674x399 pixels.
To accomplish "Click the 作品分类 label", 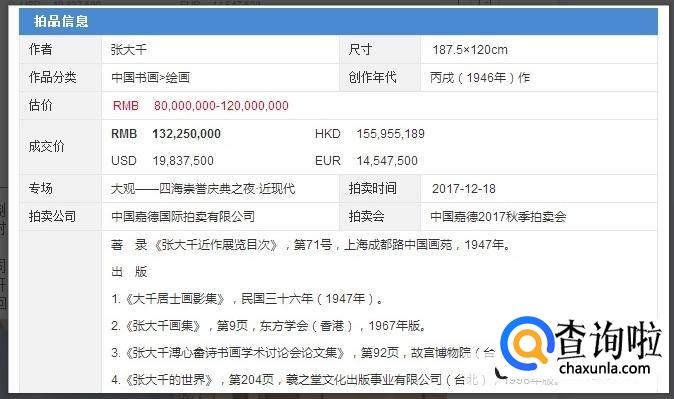I will (52, 77).
